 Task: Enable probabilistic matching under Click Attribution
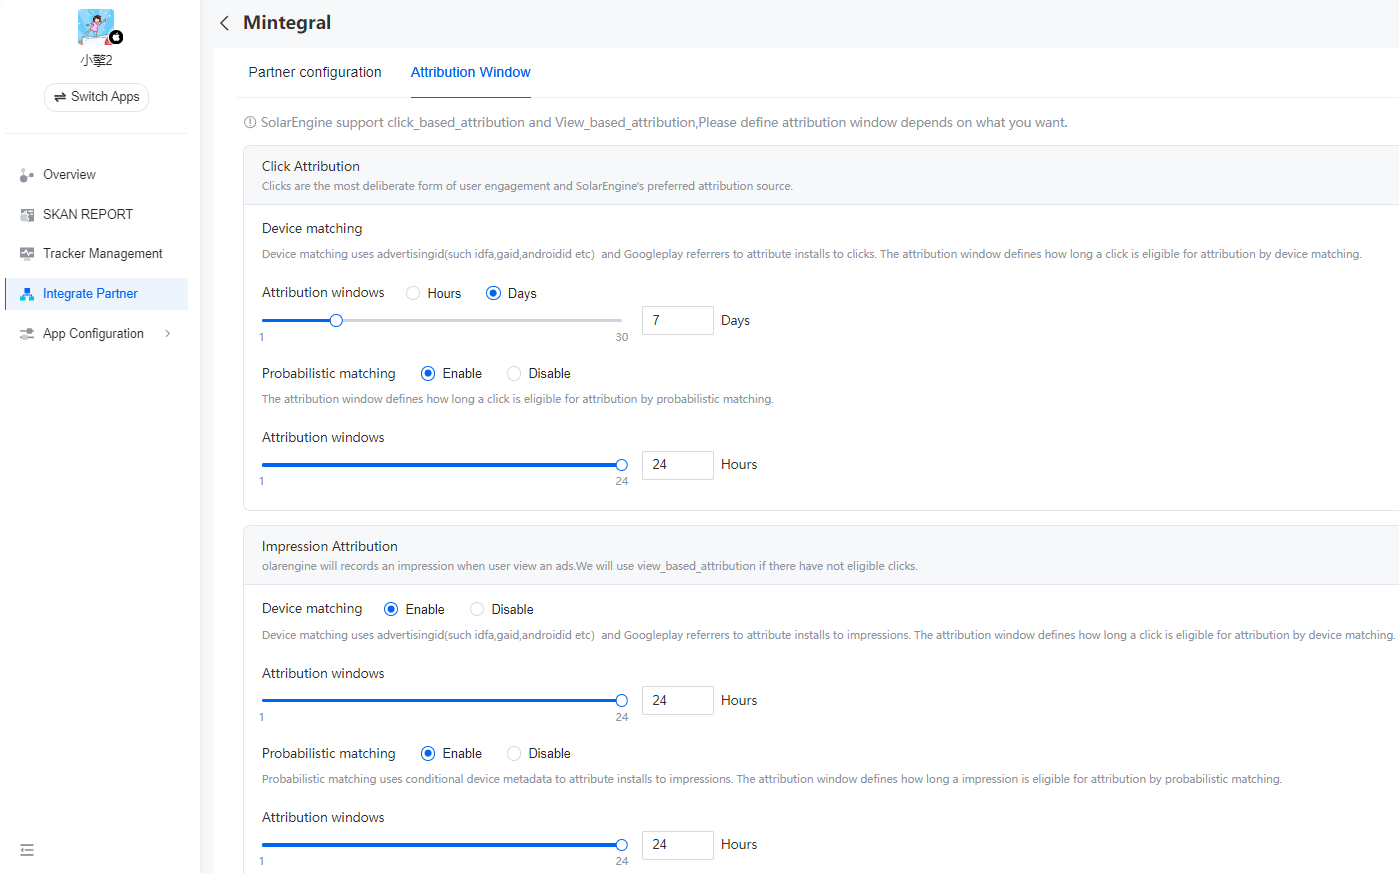point(428,373)
